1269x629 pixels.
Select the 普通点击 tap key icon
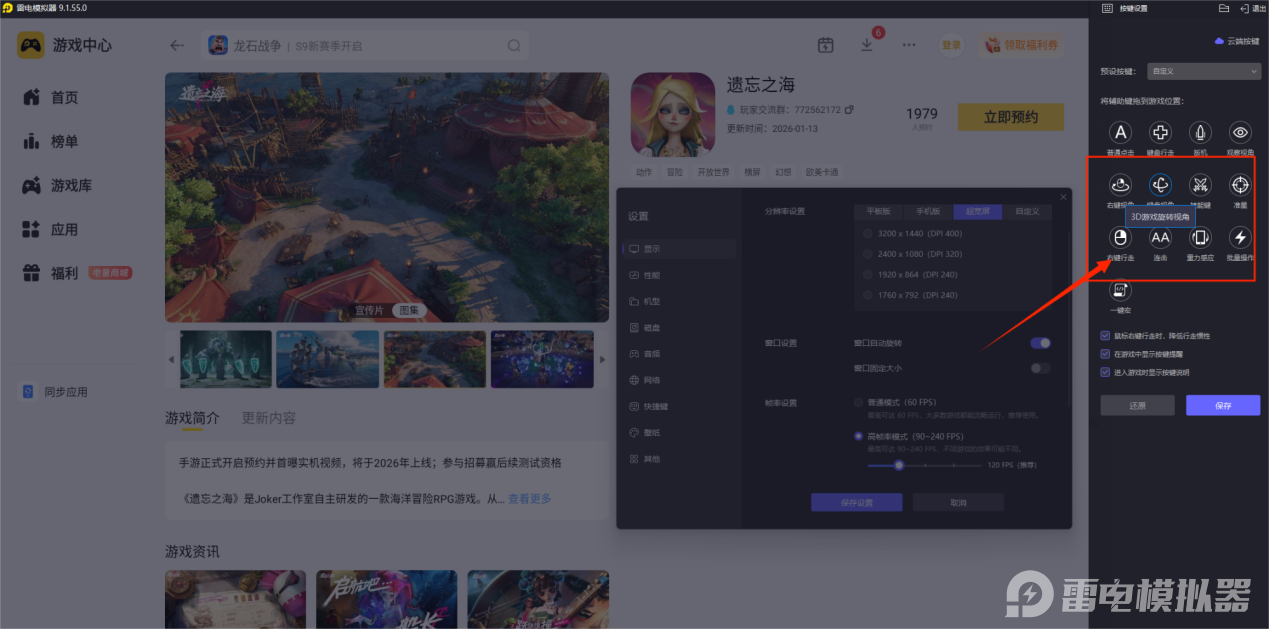pyautogui.click(x=1121, y=132)
